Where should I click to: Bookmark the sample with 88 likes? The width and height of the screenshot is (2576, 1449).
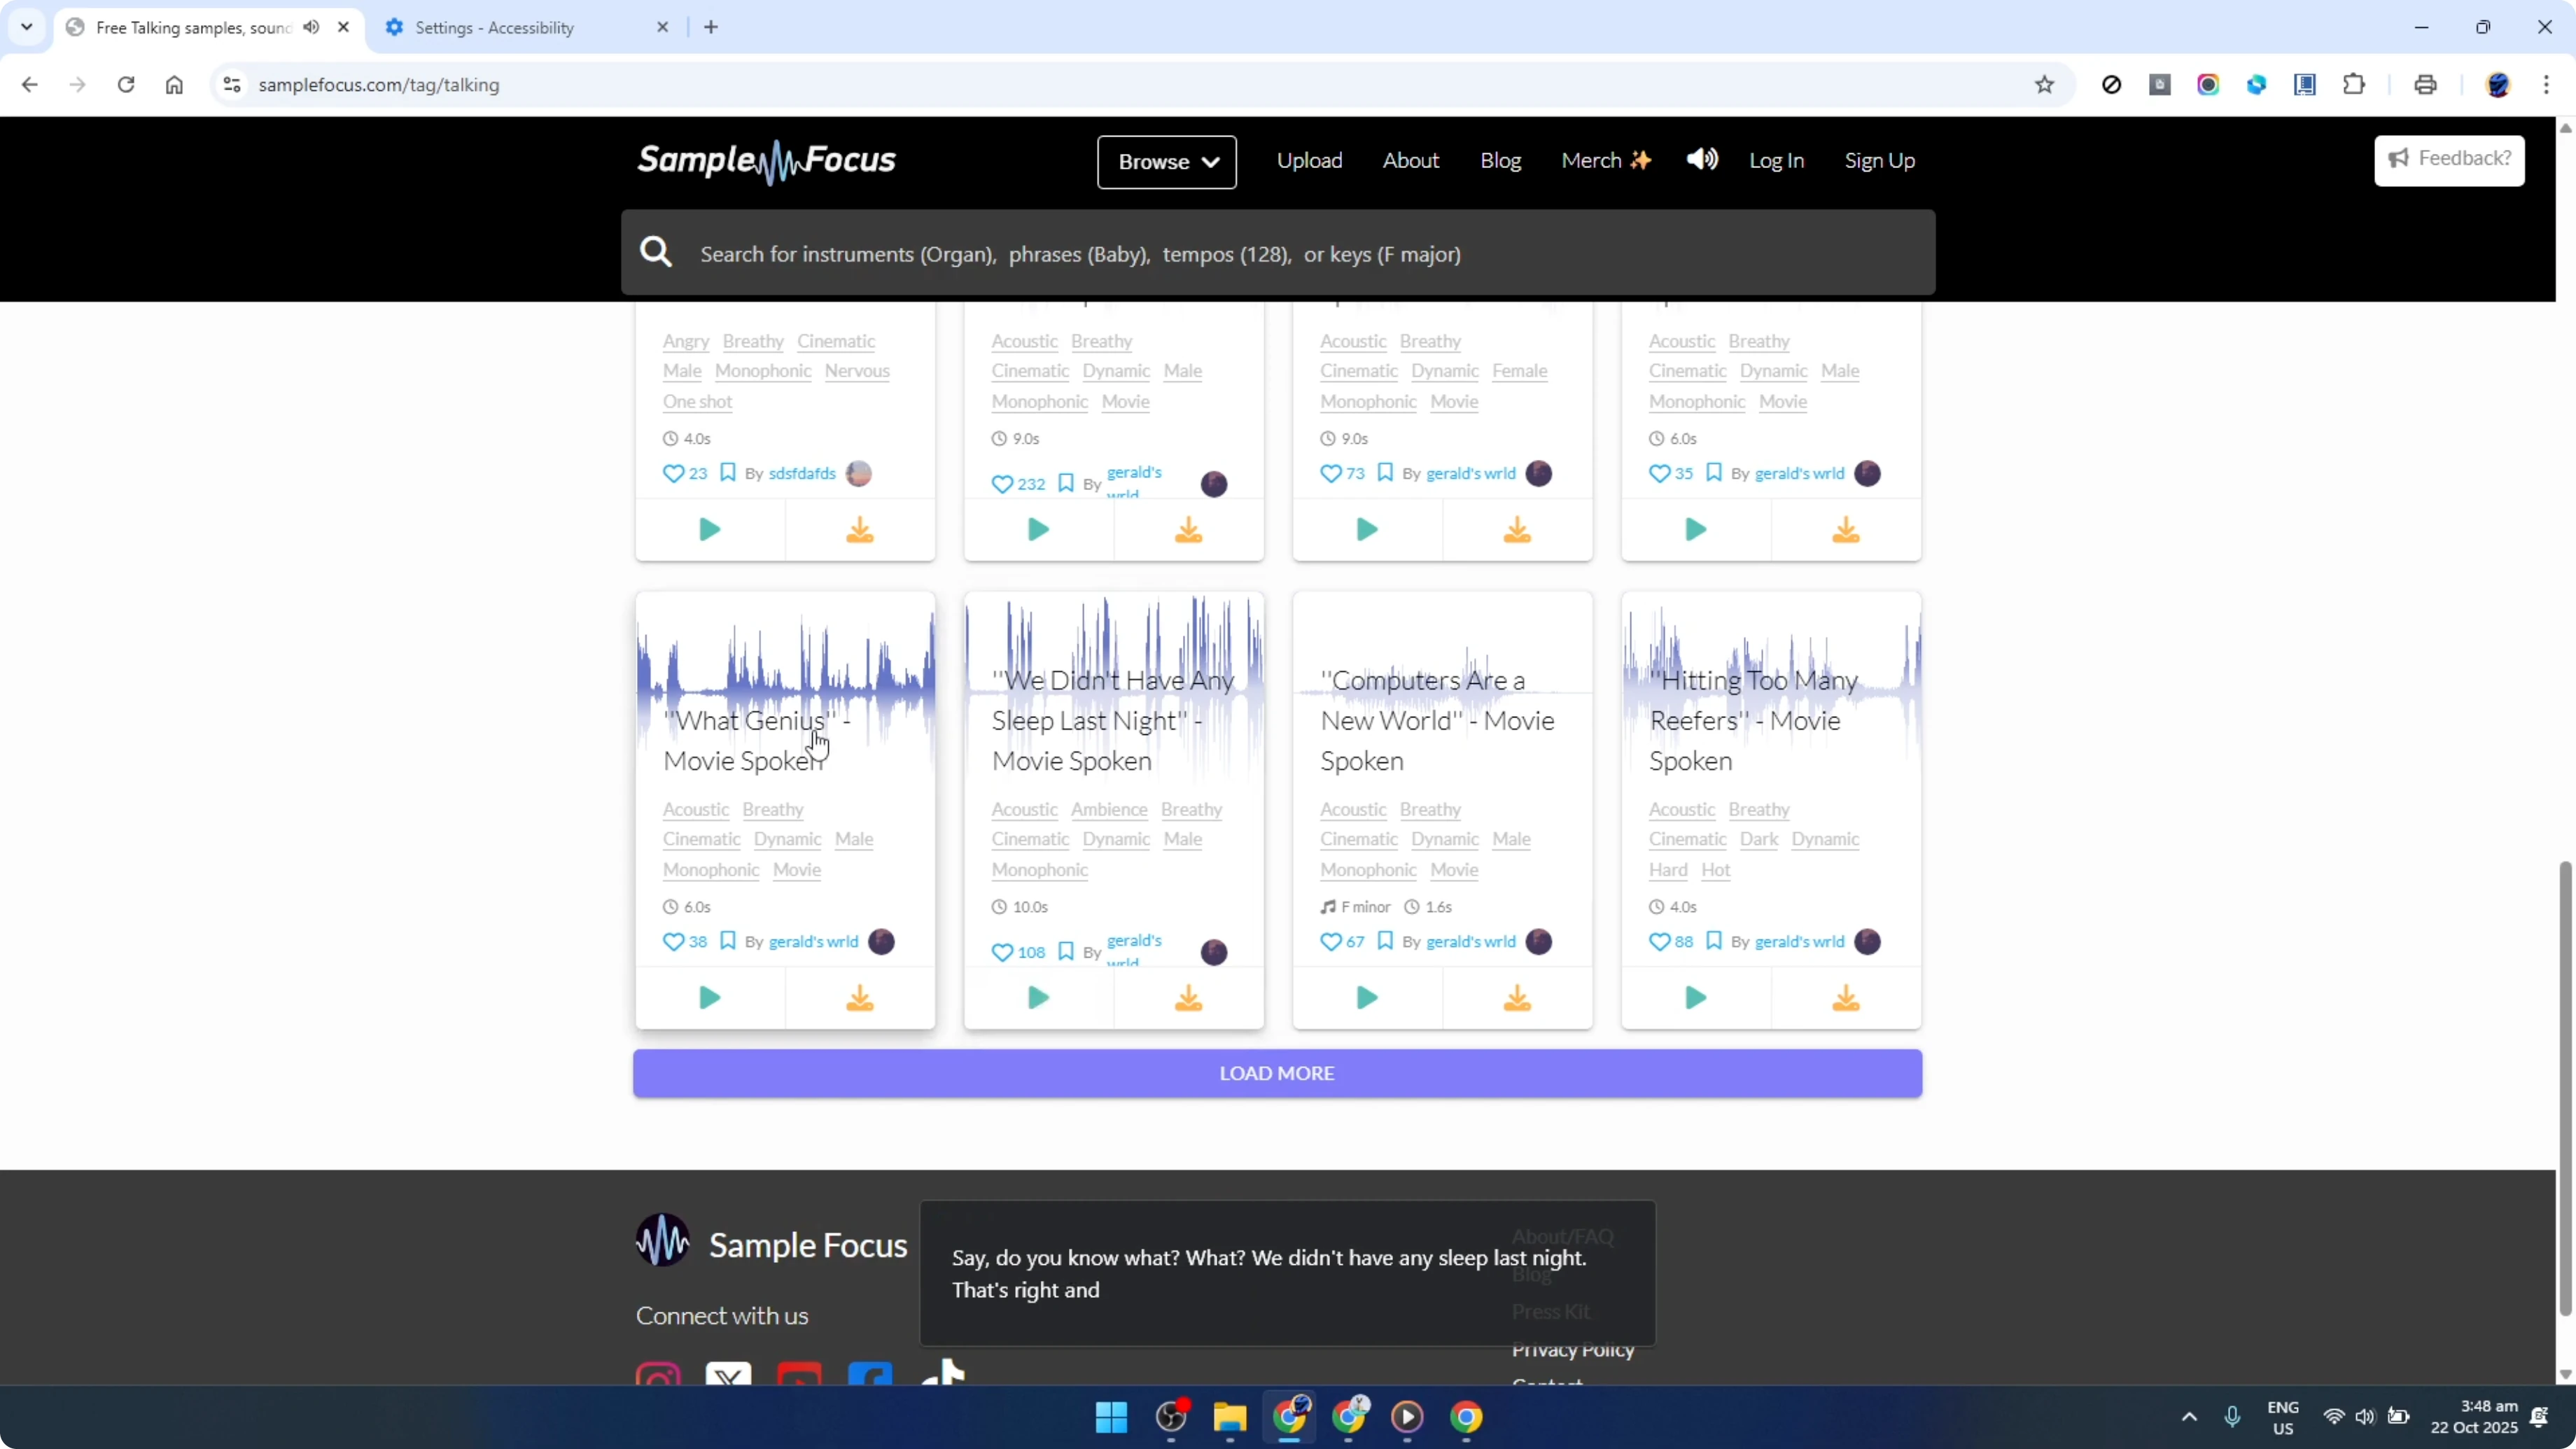pyautogui.click(x=1714, y=941)
